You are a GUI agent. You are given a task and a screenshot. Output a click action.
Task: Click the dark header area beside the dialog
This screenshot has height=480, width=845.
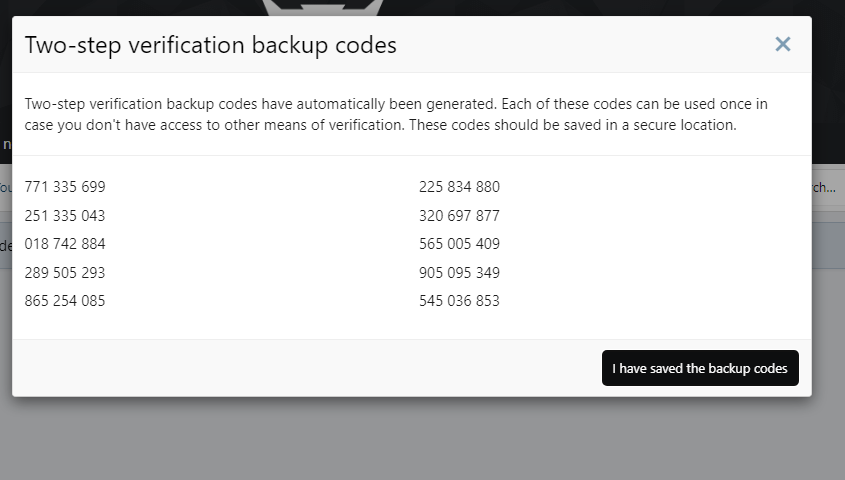point(828,81)
